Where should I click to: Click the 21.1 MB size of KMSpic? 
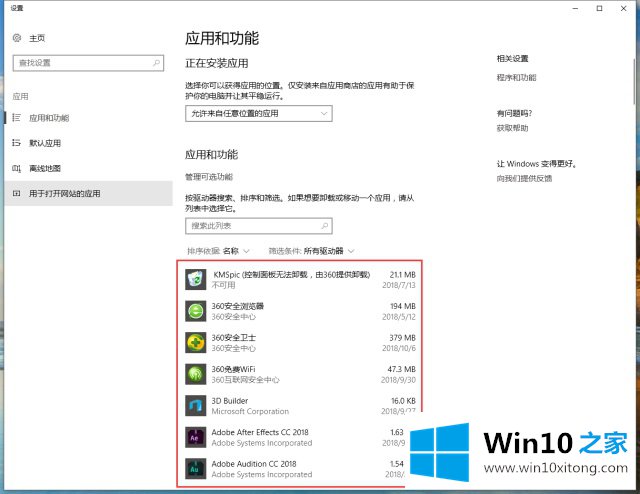point(402,275)
